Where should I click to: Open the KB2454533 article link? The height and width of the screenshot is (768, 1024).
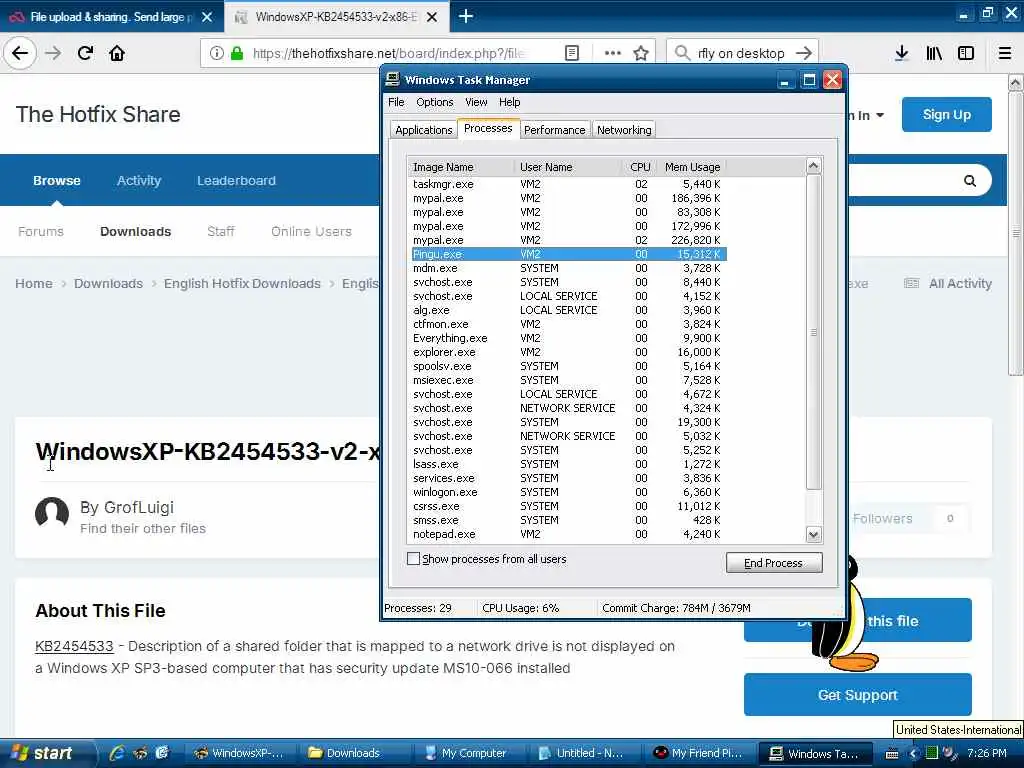tap(74, 647)
